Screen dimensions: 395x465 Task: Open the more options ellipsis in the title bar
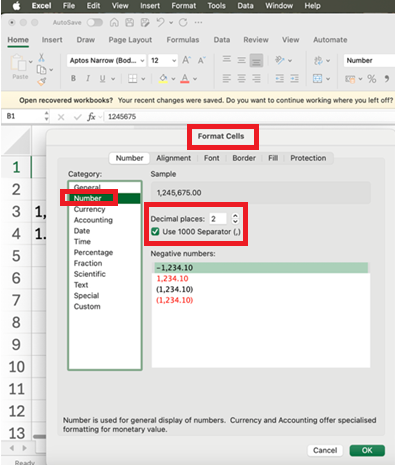[198, 23]
